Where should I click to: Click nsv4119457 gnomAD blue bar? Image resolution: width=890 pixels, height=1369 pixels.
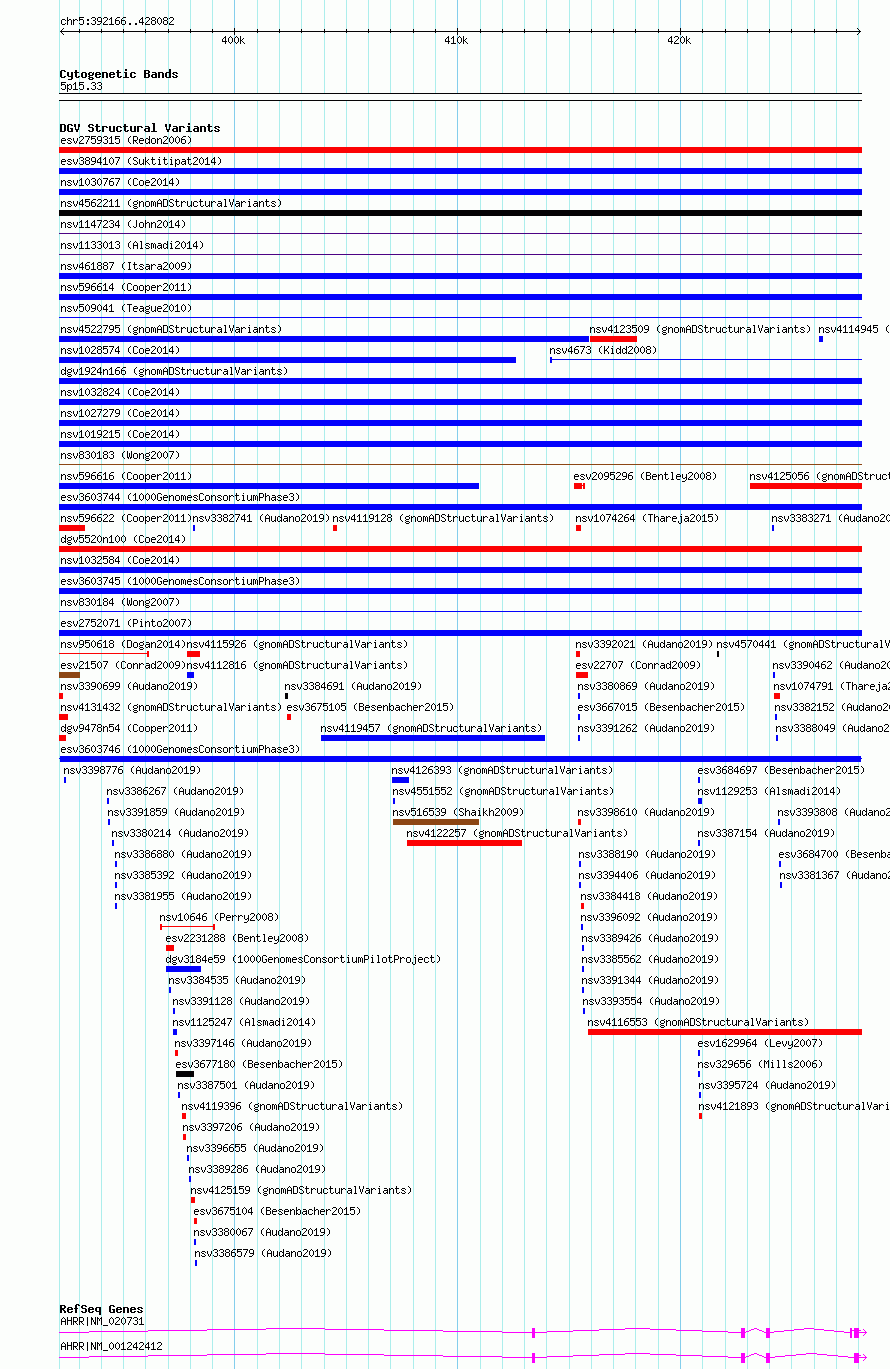tap(433, 738)
